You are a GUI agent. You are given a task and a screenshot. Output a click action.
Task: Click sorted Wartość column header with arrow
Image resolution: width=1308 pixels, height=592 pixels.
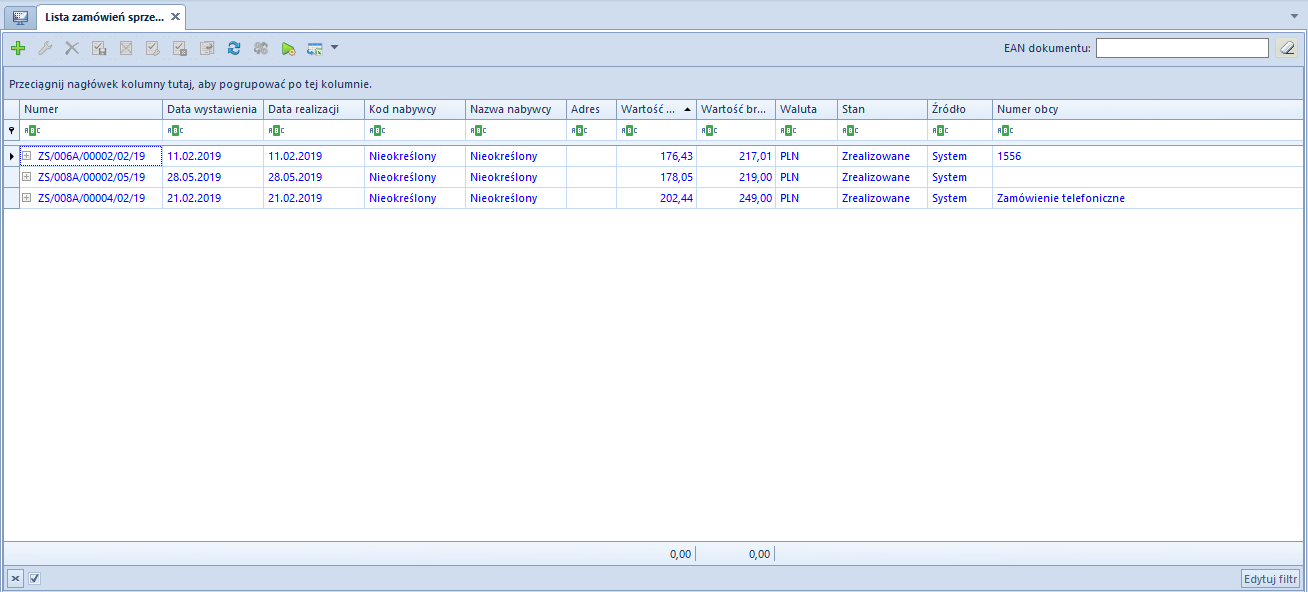656,109
